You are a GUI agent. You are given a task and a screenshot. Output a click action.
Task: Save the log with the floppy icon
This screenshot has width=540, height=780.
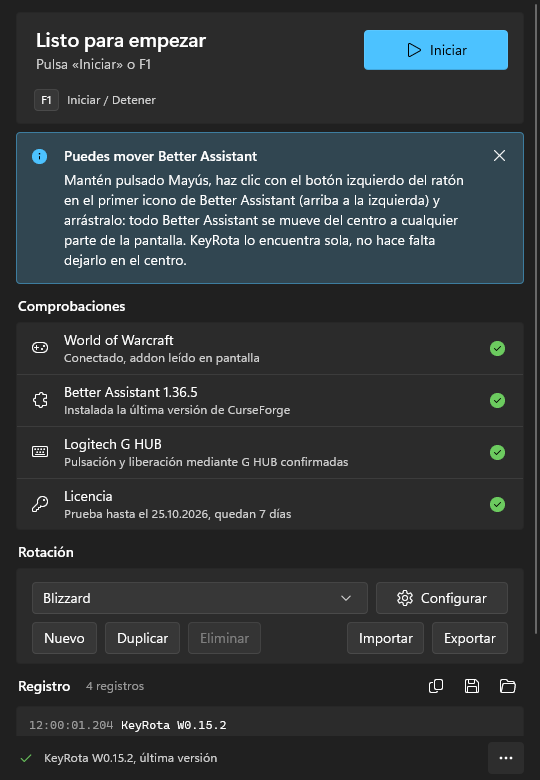click(472, 686)
